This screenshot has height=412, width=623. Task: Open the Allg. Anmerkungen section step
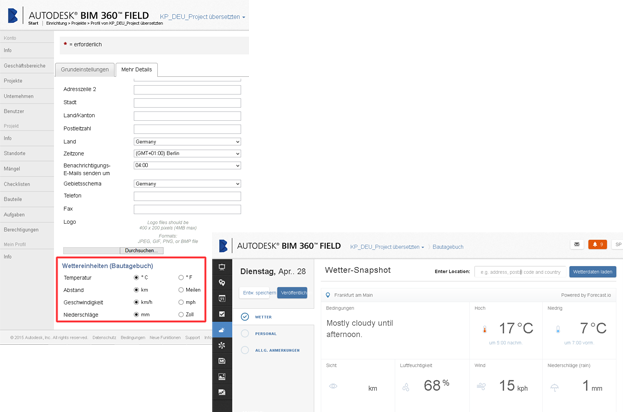tap(277, 350)
